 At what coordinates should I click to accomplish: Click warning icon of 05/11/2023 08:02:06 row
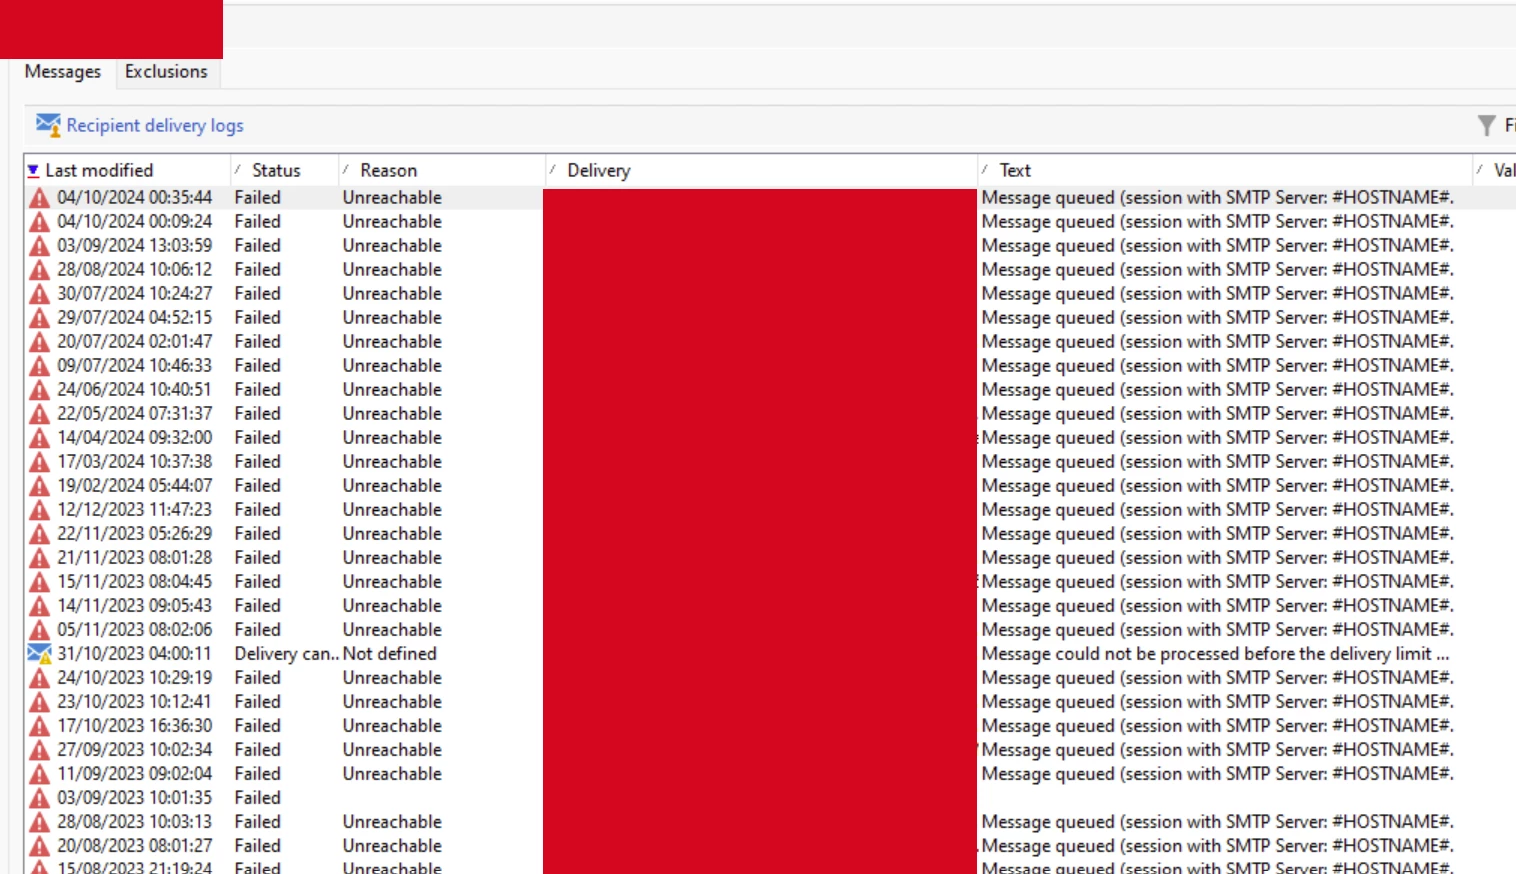click(x=39, y=630)
